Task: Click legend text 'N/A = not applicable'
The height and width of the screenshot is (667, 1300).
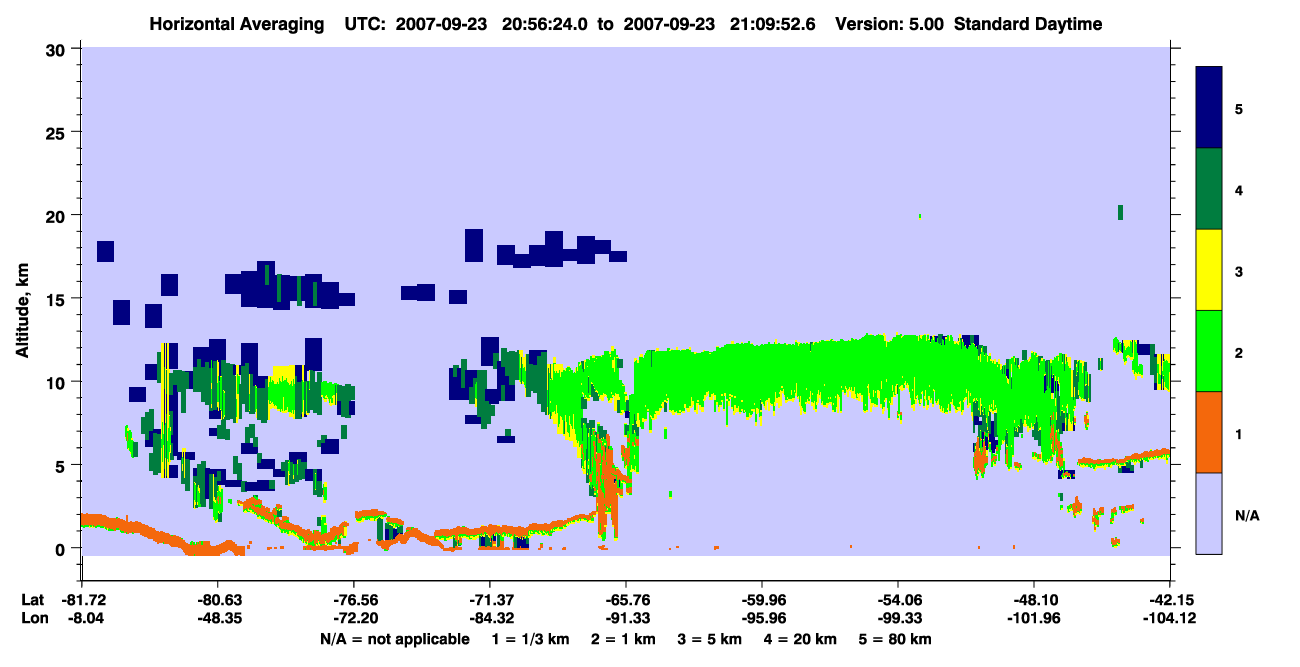Action: tap(395, 639)
